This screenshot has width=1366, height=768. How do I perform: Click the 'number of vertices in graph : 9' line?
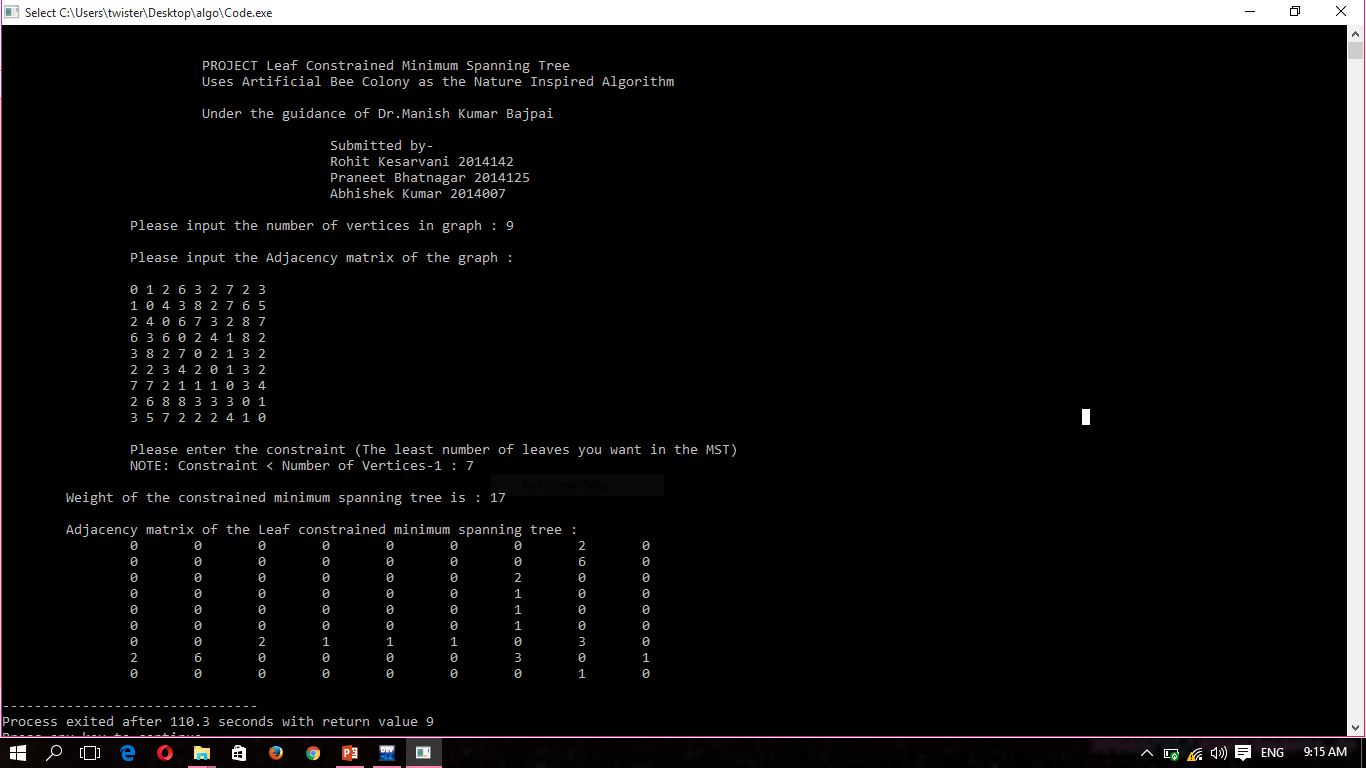(322, 225)
